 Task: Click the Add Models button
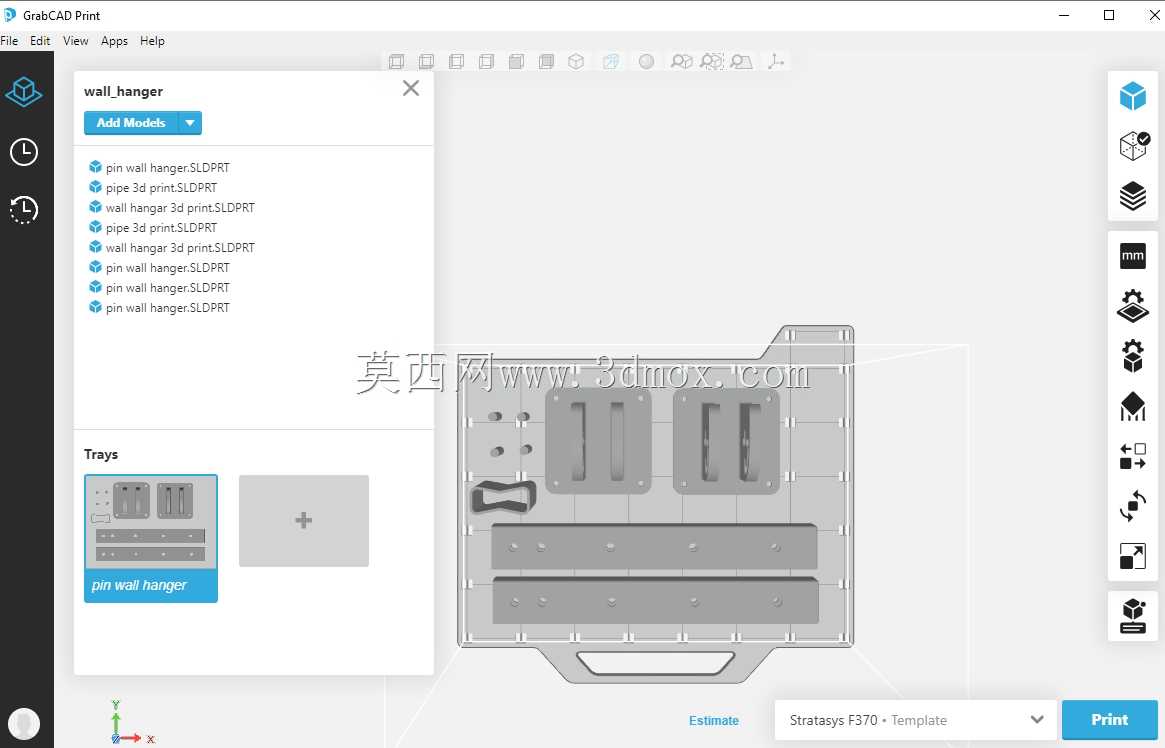(131, 123)
